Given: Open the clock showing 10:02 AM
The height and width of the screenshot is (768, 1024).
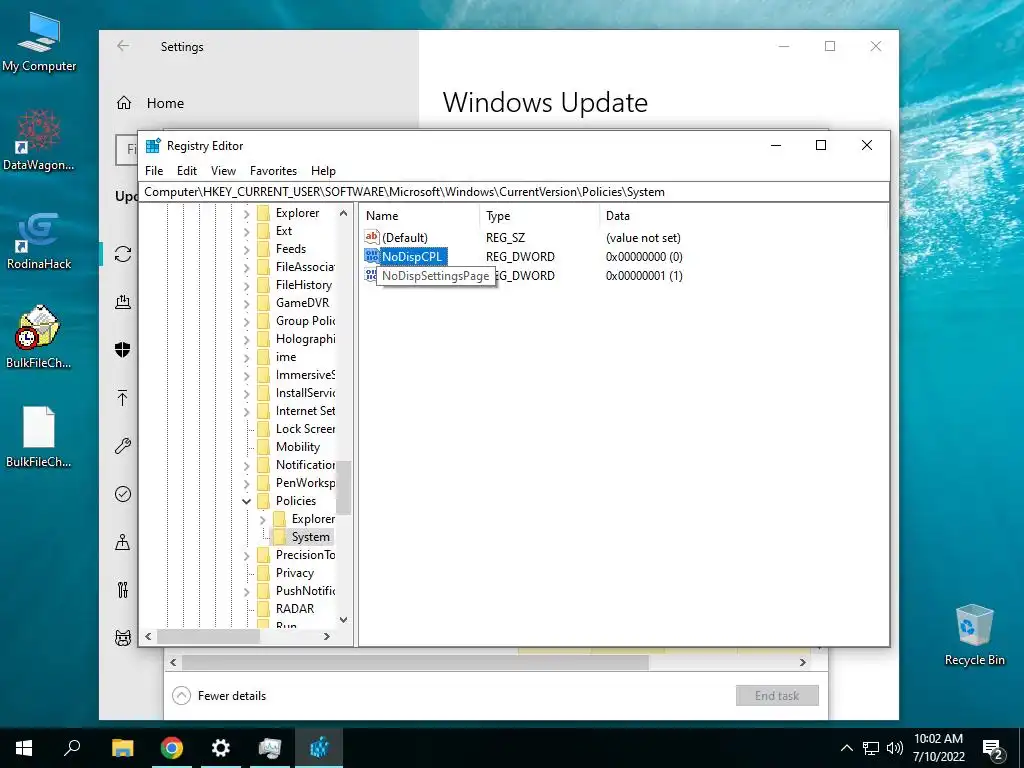Looking at the screenshot, I should point(938,748).
